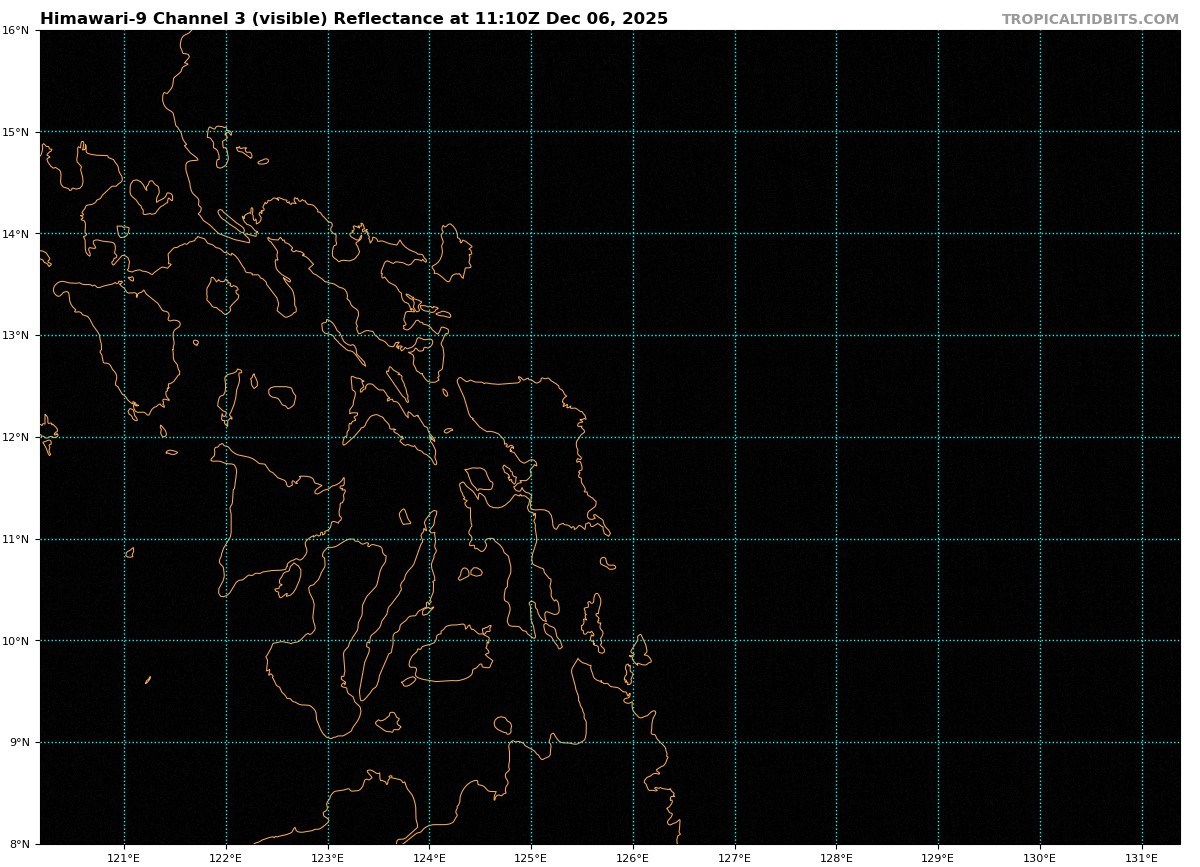This screenshot has width=1200, height=867.
Task: Click the 16°N latitude axis label
Action: [x=15, y=31]
